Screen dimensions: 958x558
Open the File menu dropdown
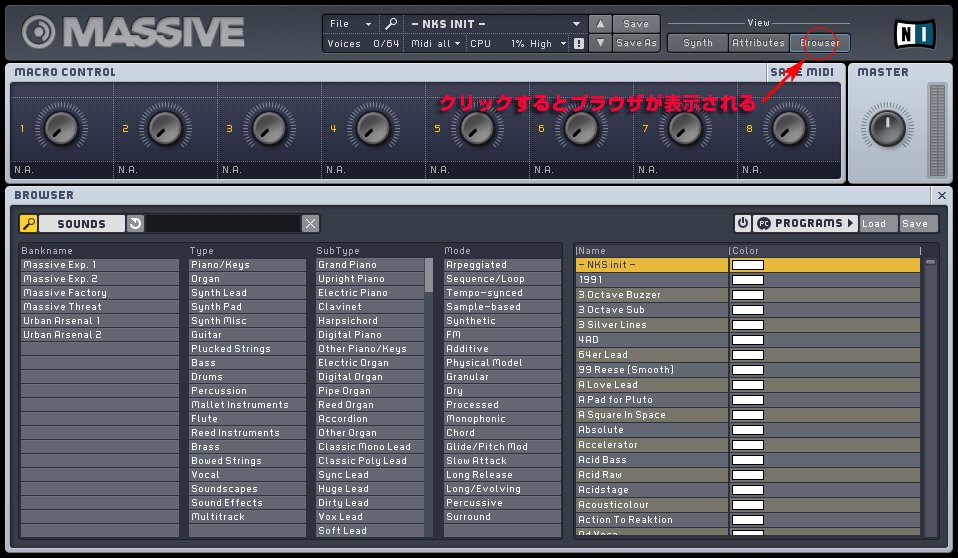350,24
